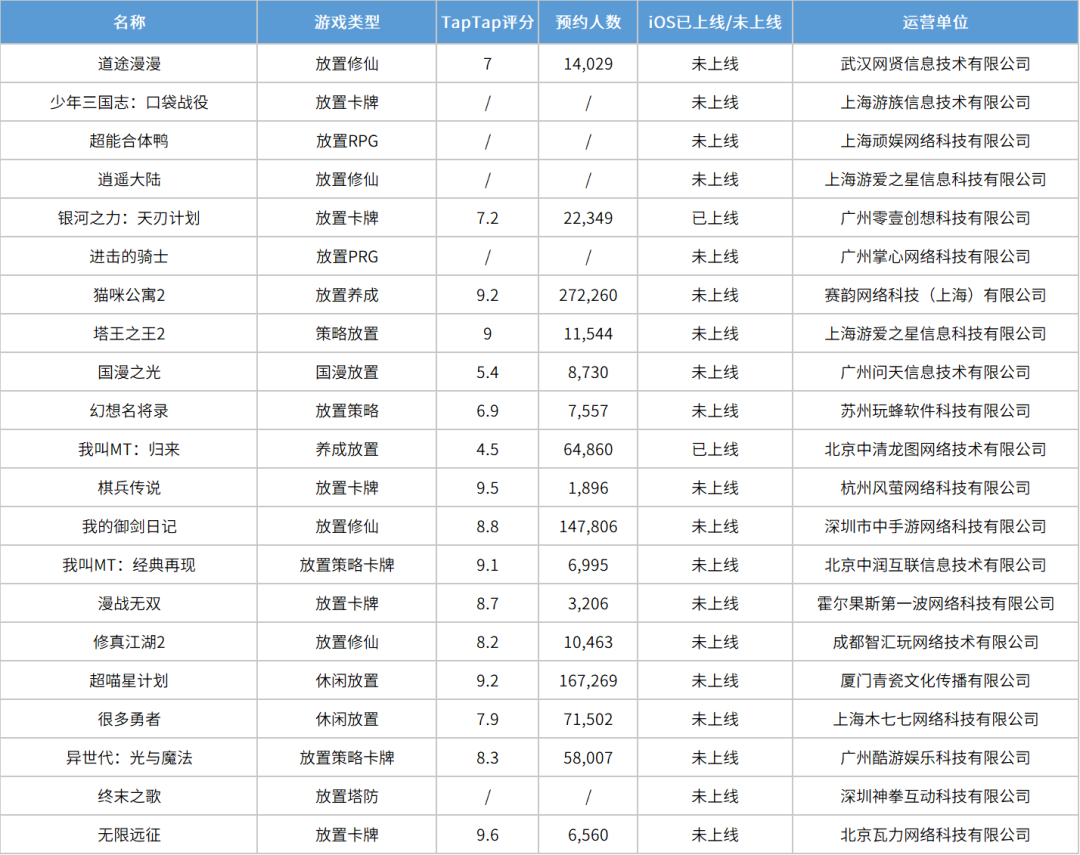Click the 放置塔防 type cell

tap(346, 796)
